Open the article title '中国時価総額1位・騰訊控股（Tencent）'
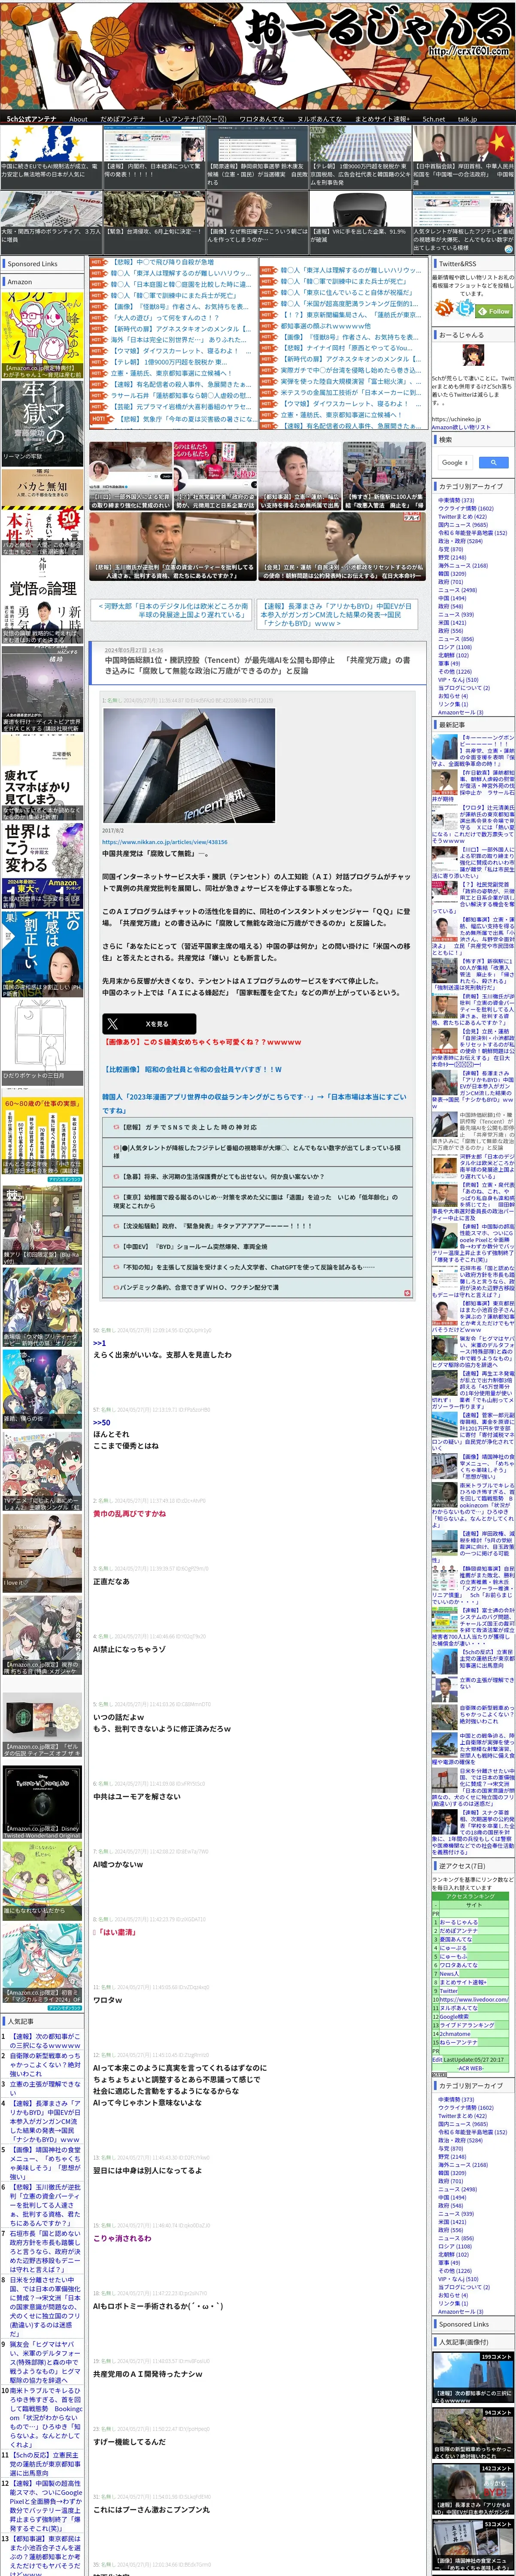 pos(257,665)
